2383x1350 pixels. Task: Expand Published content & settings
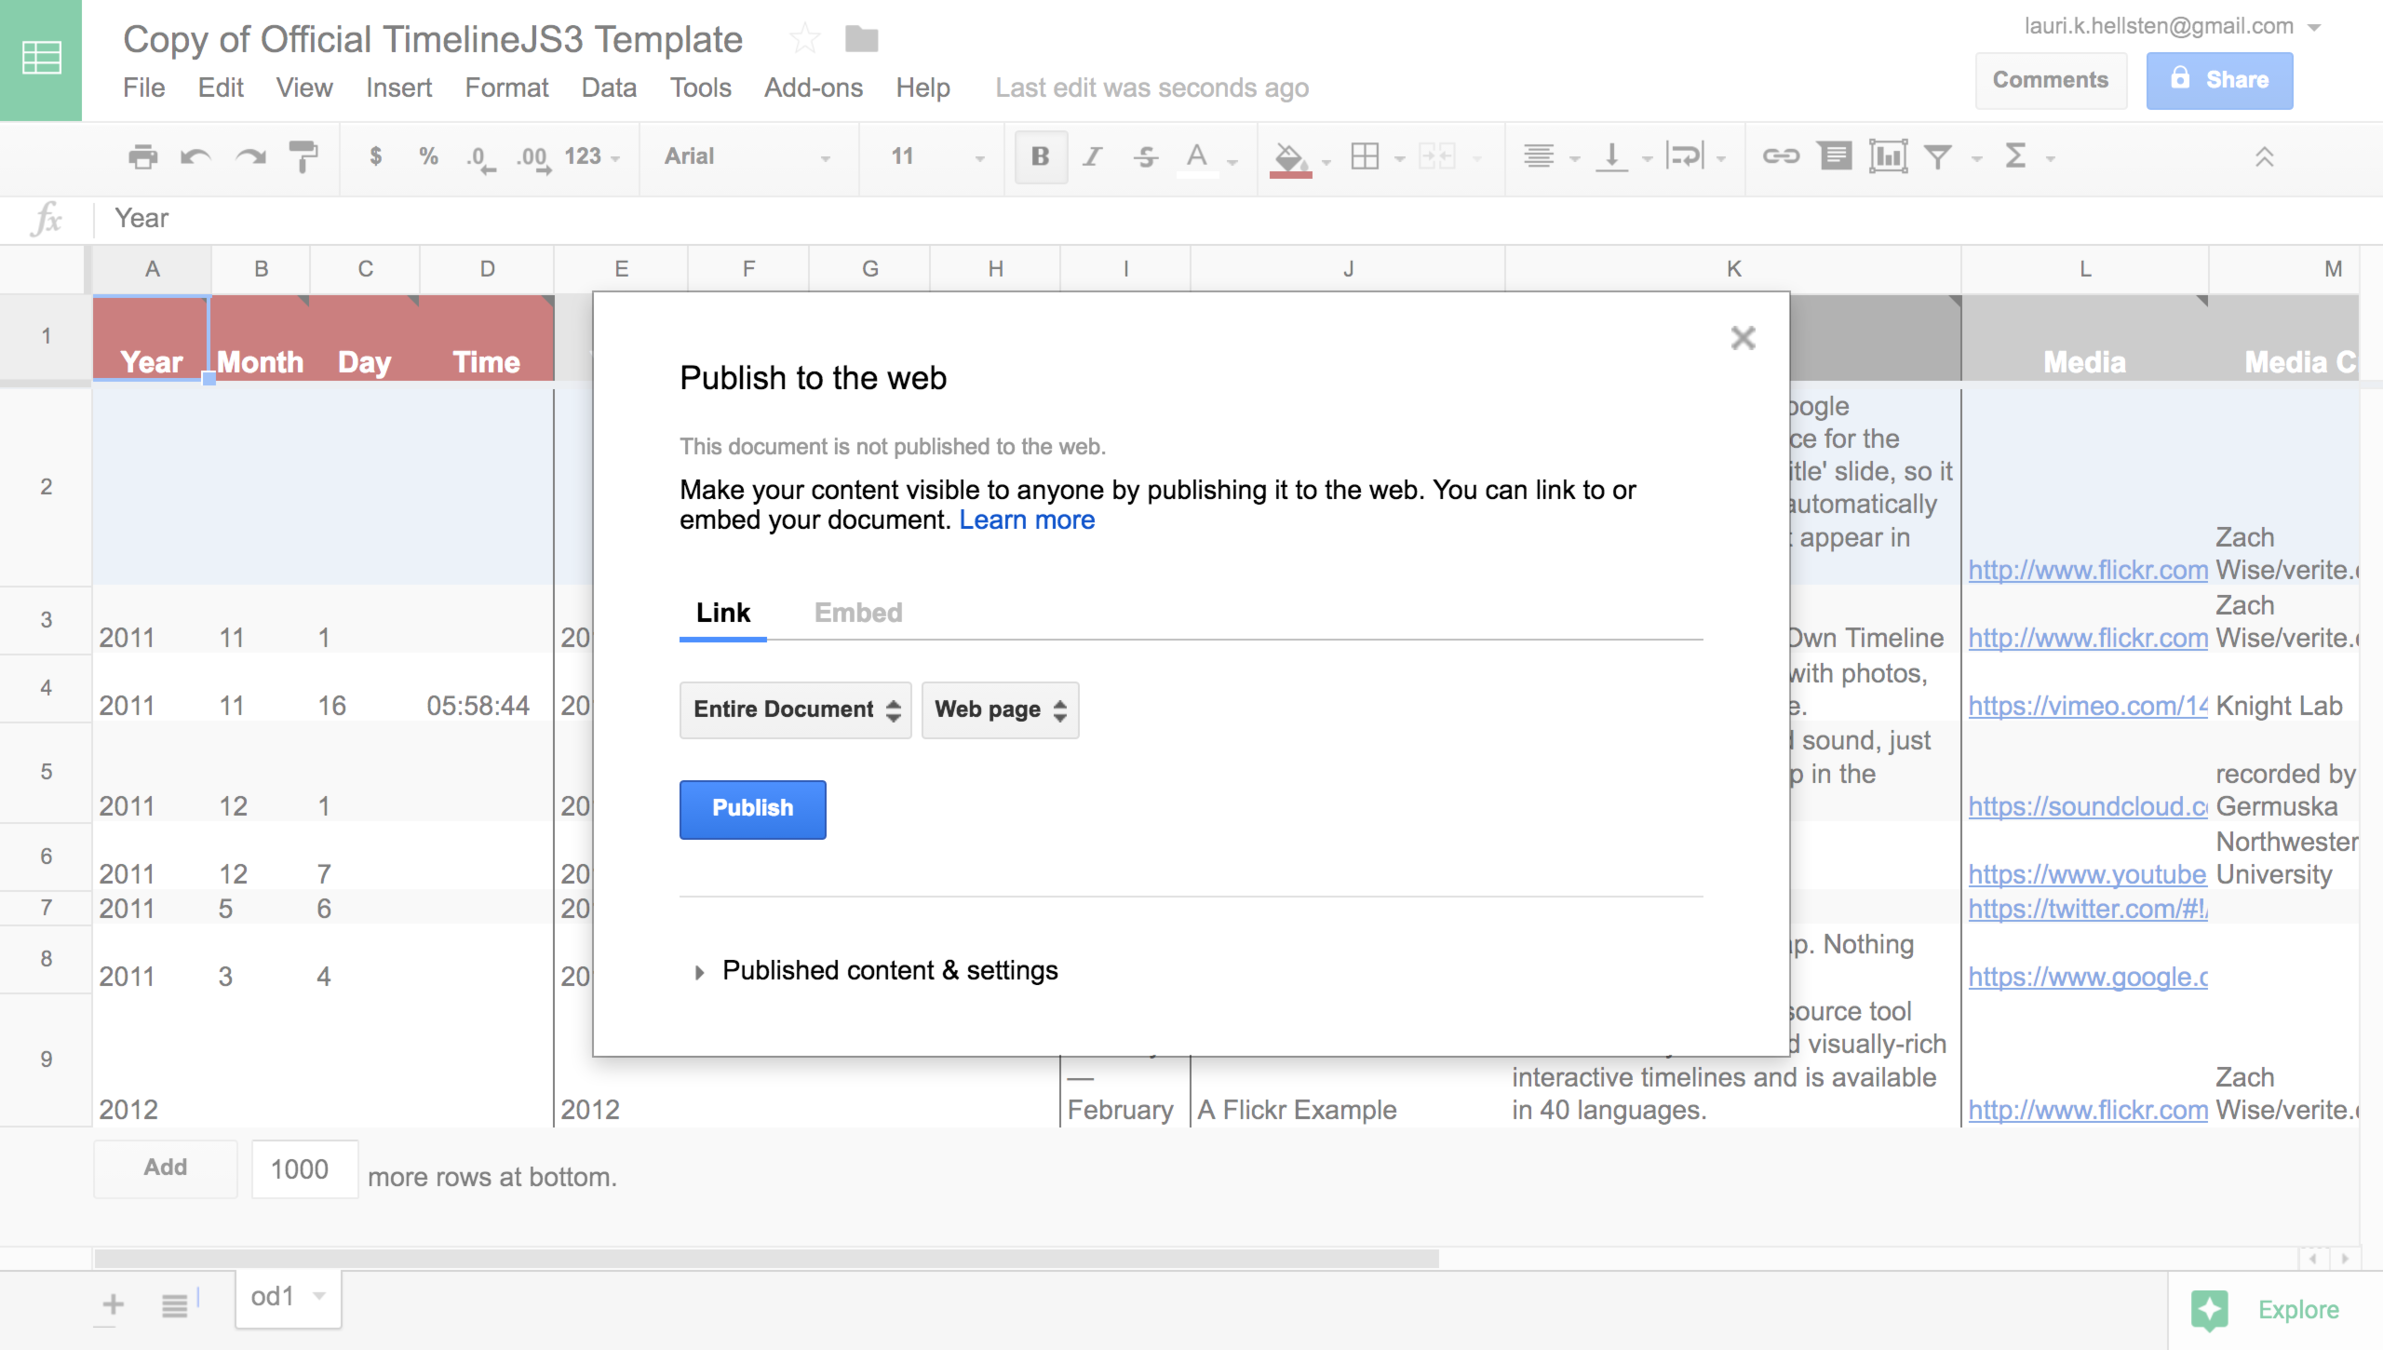(889, 971)
